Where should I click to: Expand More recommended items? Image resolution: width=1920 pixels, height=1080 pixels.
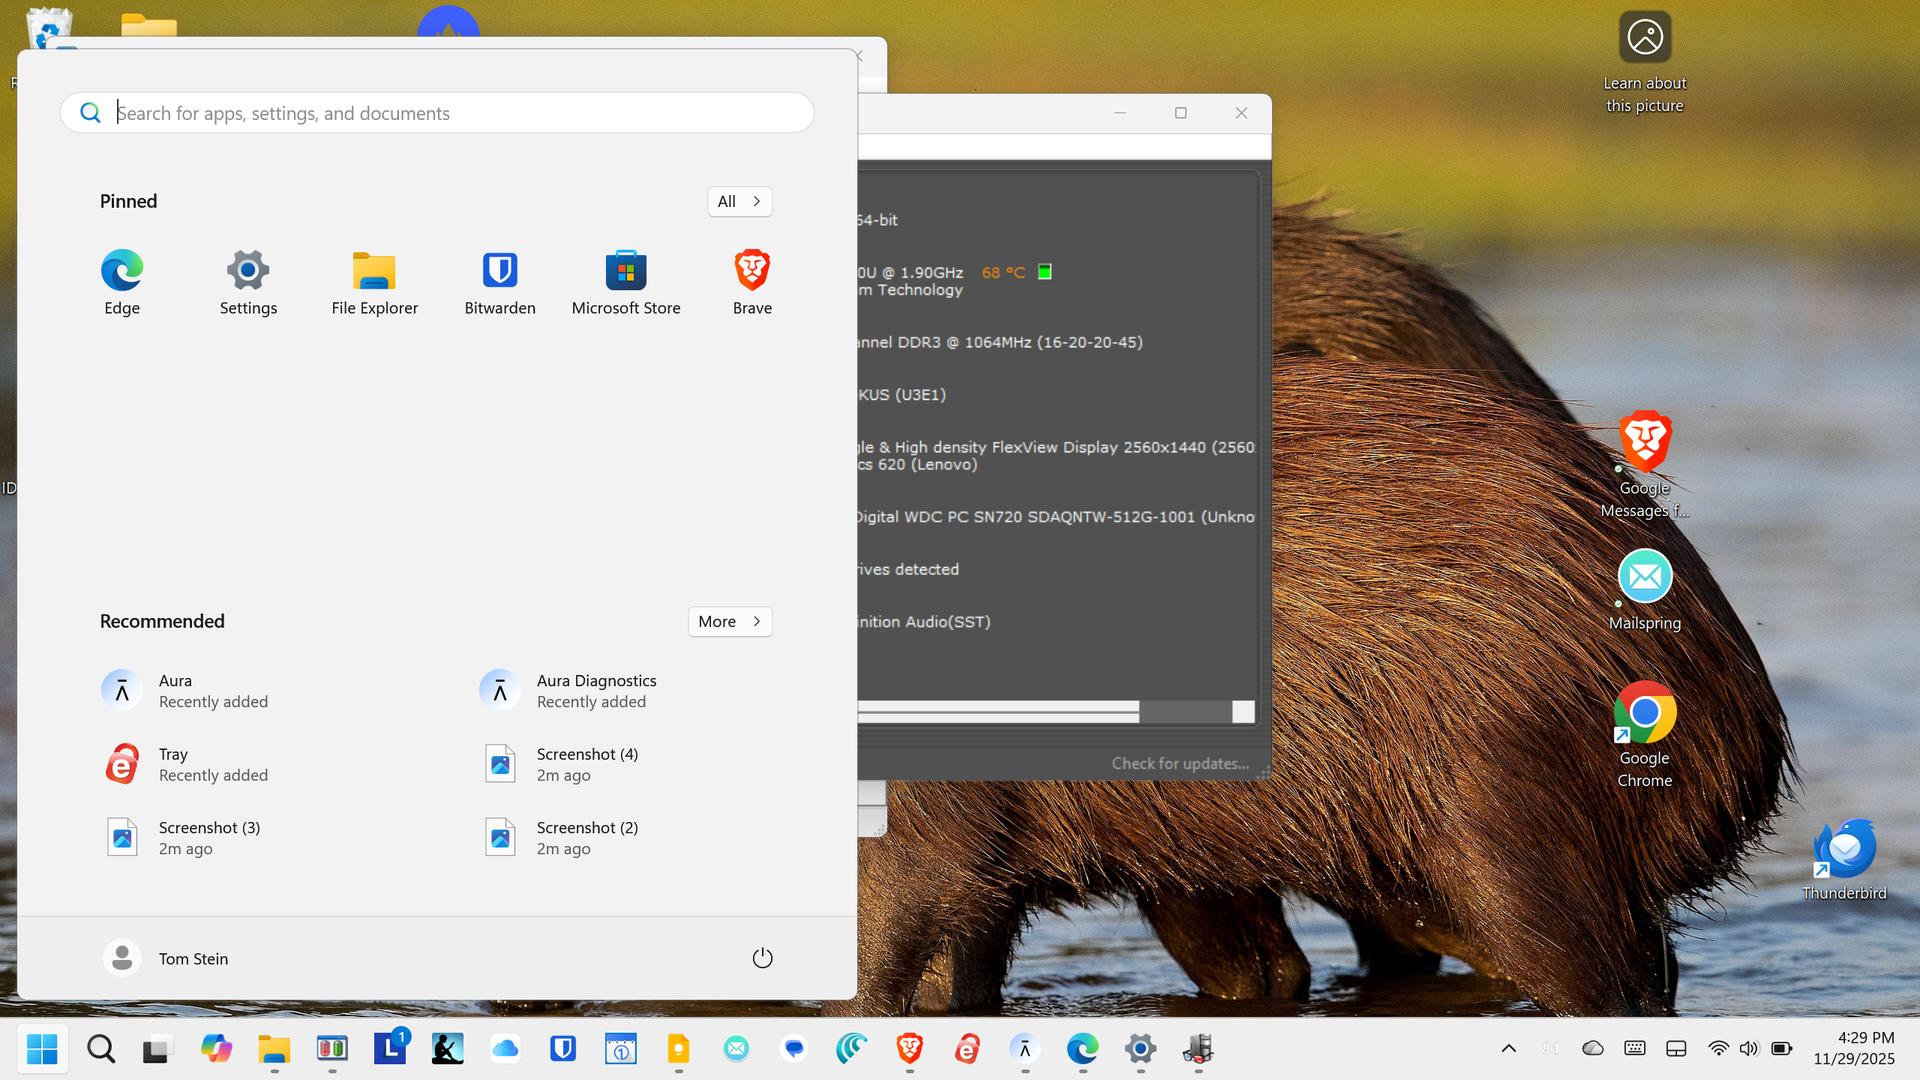tap(729, 621)
